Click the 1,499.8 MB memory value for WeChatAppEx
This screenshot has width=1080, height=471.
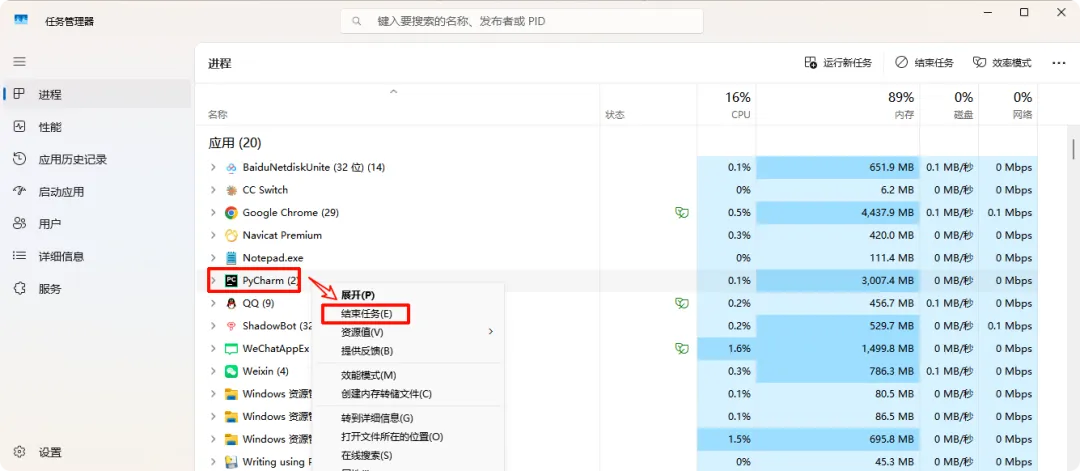coord(887,349)
